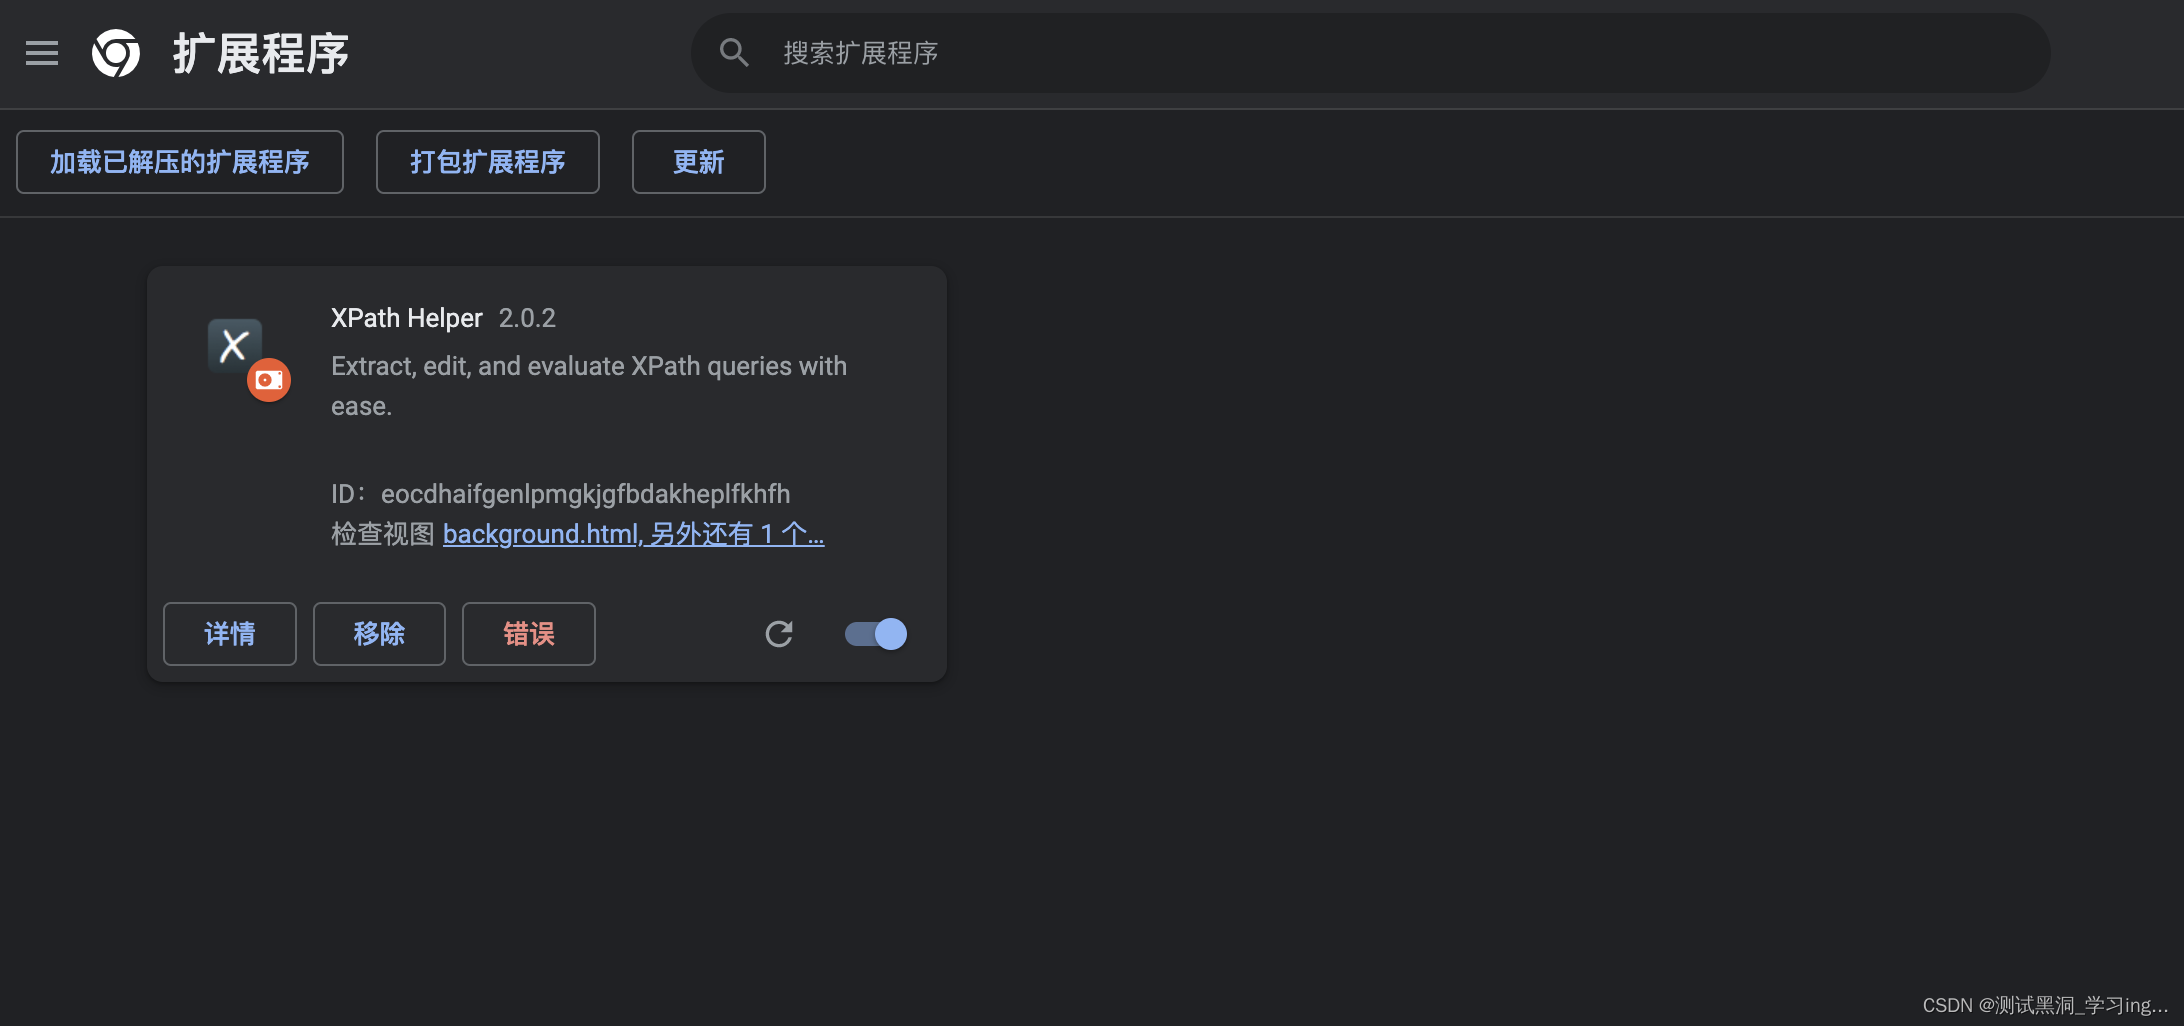Click the version number 2.0.2

[x=527, y=318]
